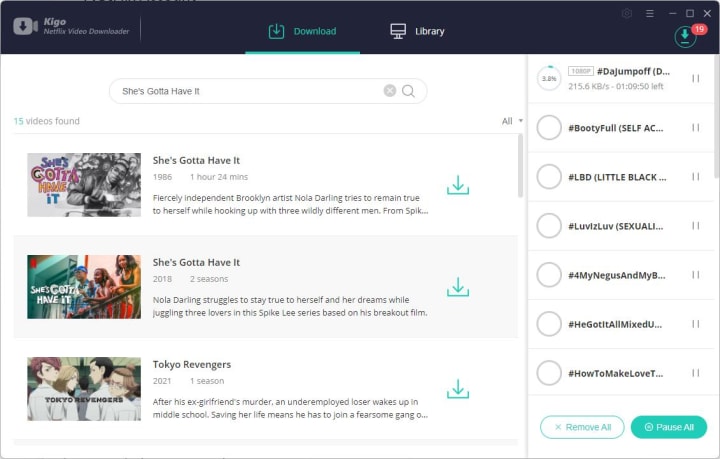This screenshot has width=720, height=459.
Task: Click the Tokyo Revengers title
Action: (191, 364)
